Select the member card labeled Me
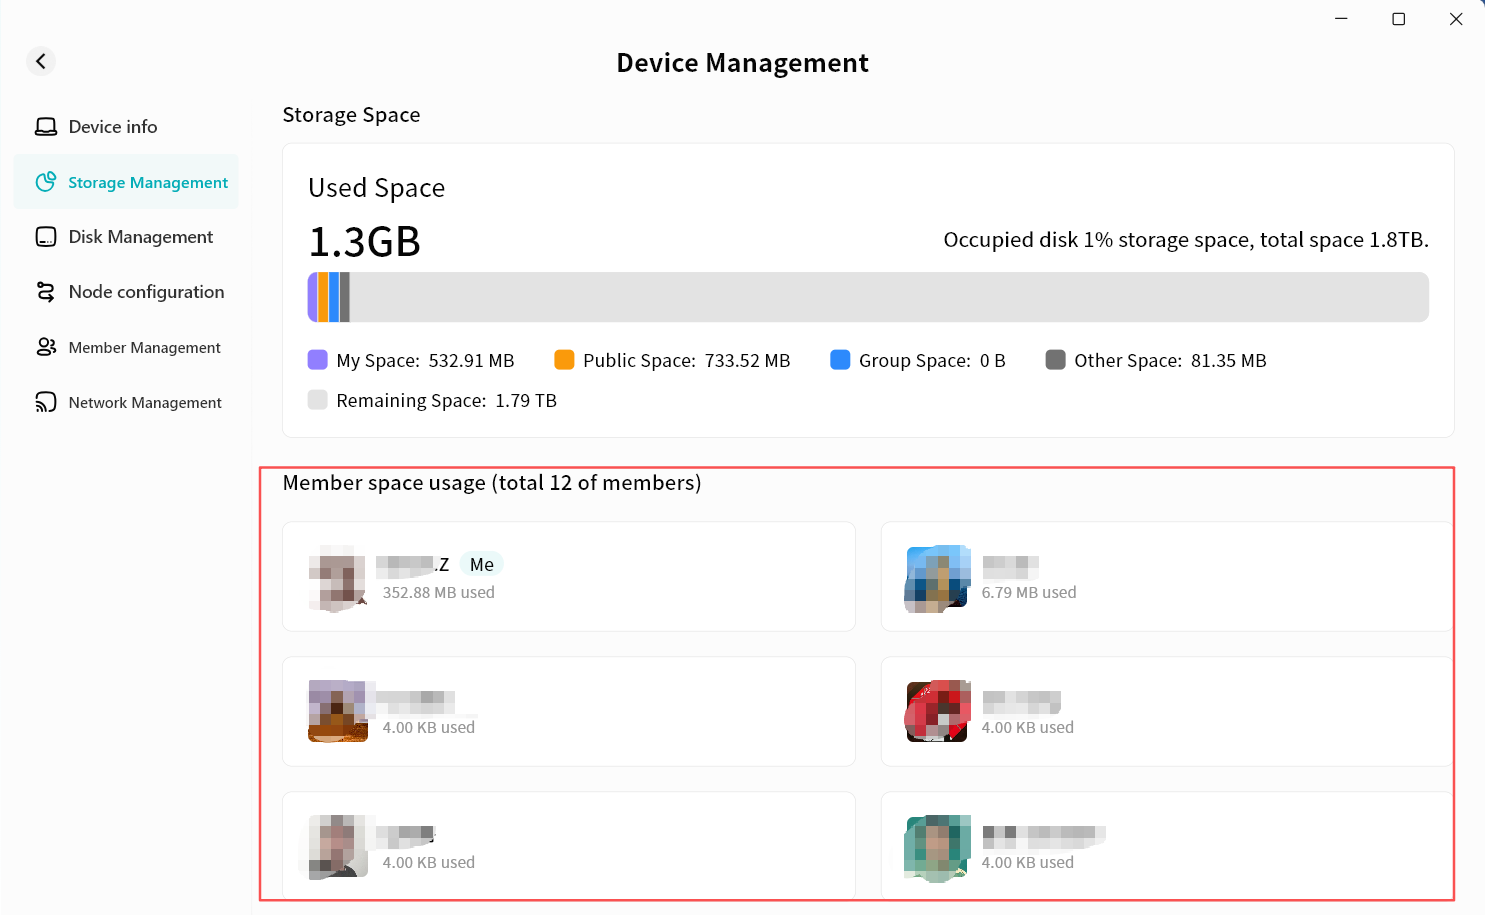The image size is (1485, 915). pos(568,577)
